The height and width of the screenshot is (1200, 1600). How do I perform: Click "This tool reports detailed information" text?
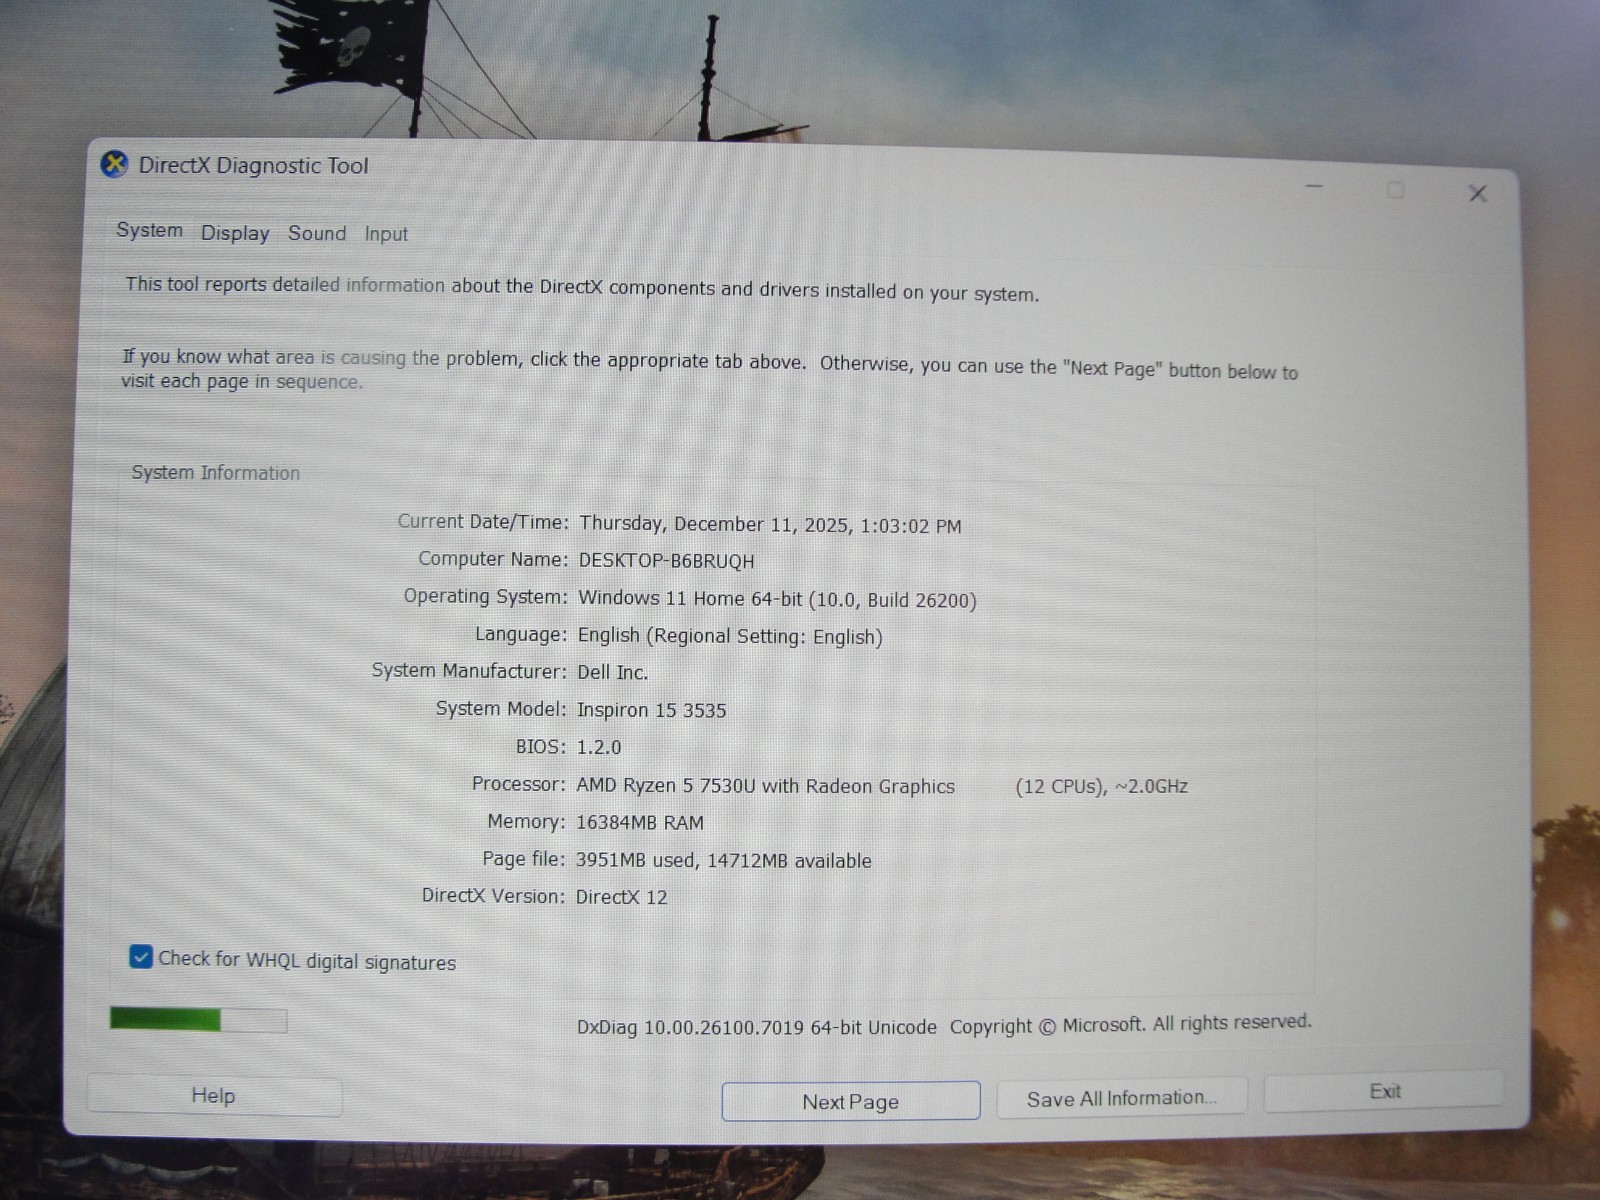click(x=582, y=289)
